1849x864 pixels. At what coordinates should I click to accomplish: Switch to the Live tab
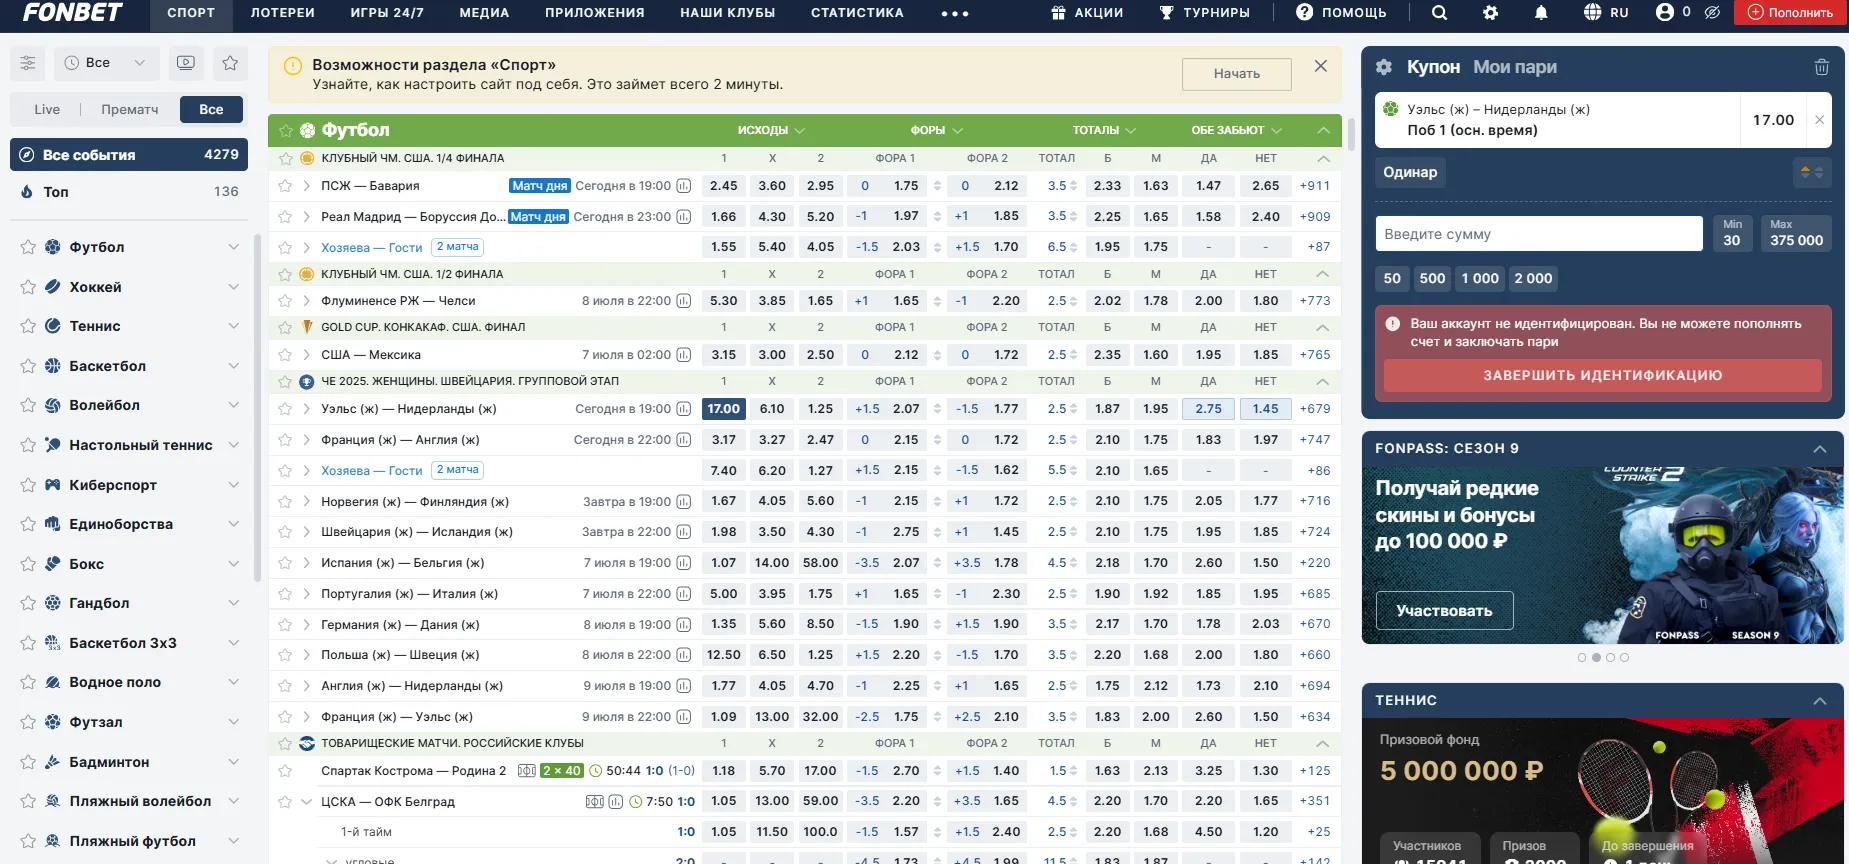pos(47,109)
